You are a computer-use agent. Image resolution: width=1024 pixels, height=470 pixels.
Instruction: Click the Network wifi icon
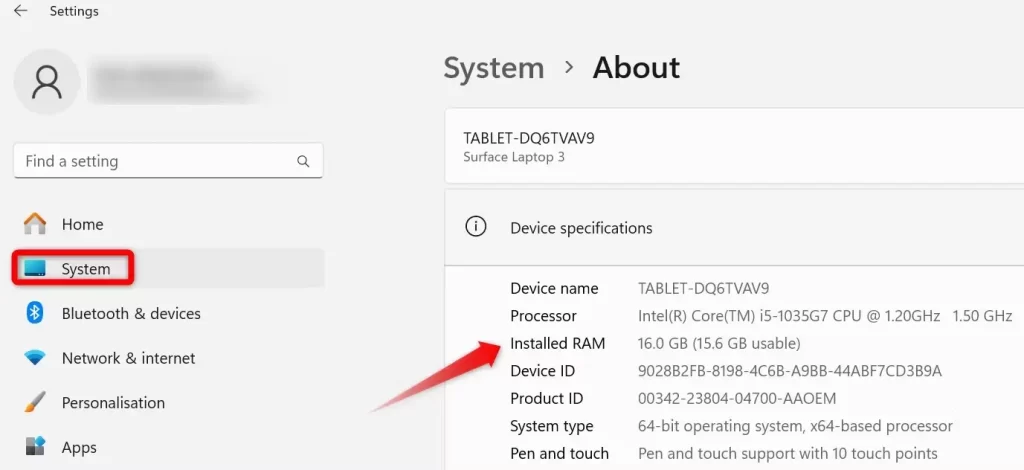click(35, 358)
